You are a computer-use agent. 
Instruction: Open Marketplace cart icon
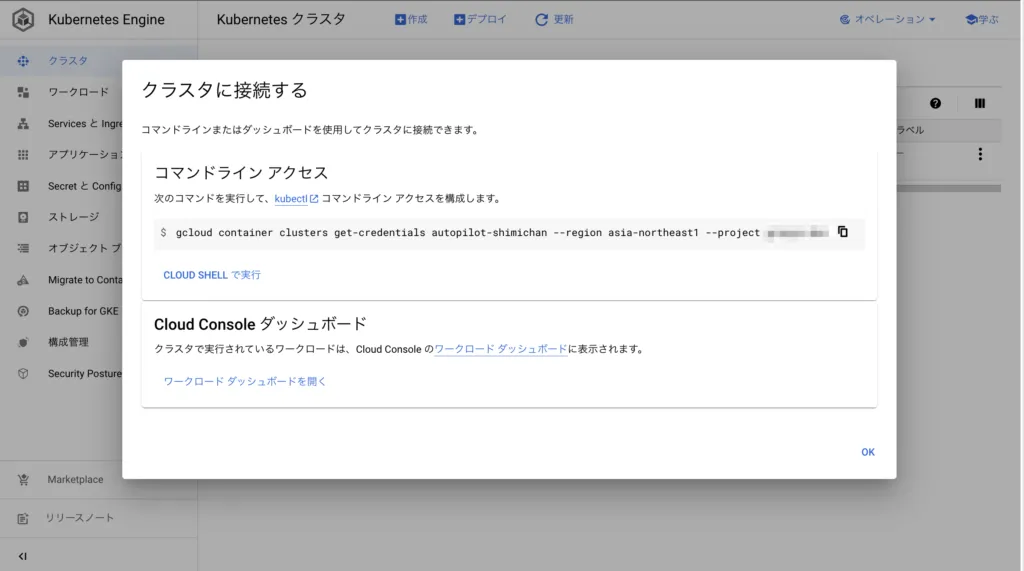coord(23,480)
